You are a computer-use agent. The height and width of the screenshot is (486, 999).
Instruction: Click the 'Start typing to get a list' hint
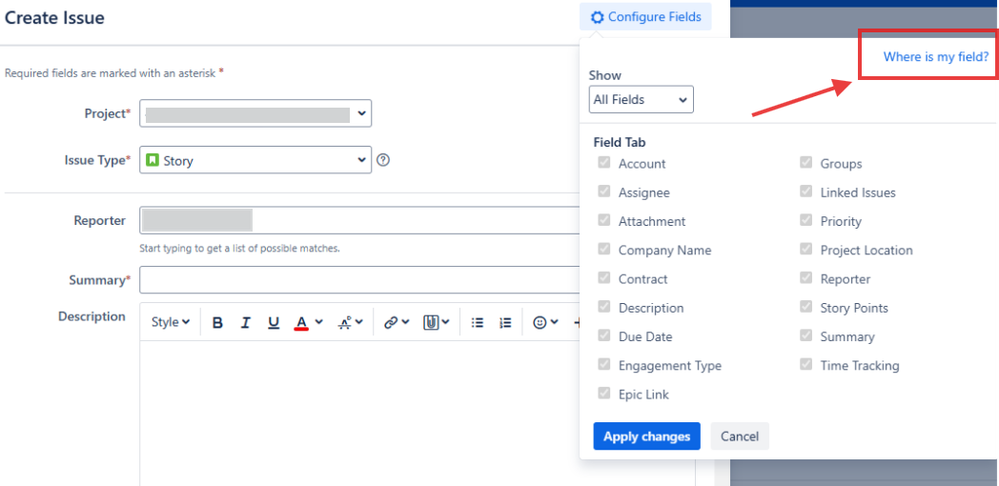point(240,248)
